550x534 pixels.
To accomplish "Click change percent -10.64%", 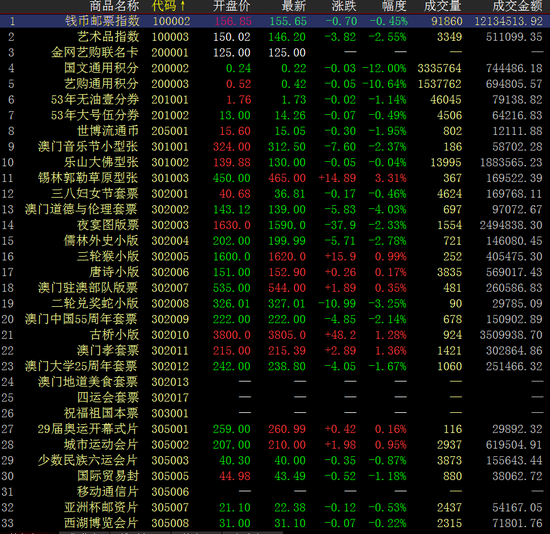I will [384, 84].
